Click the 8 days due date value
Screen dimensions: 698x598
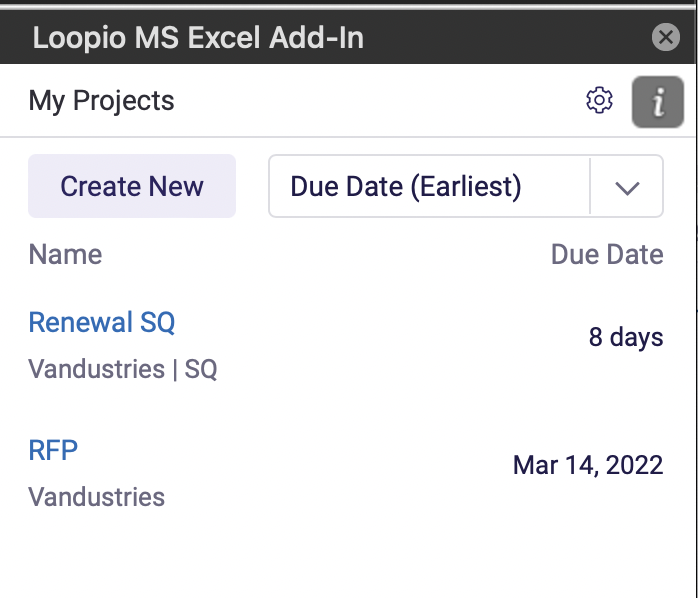pyautogui.click(x=626, y=337)
